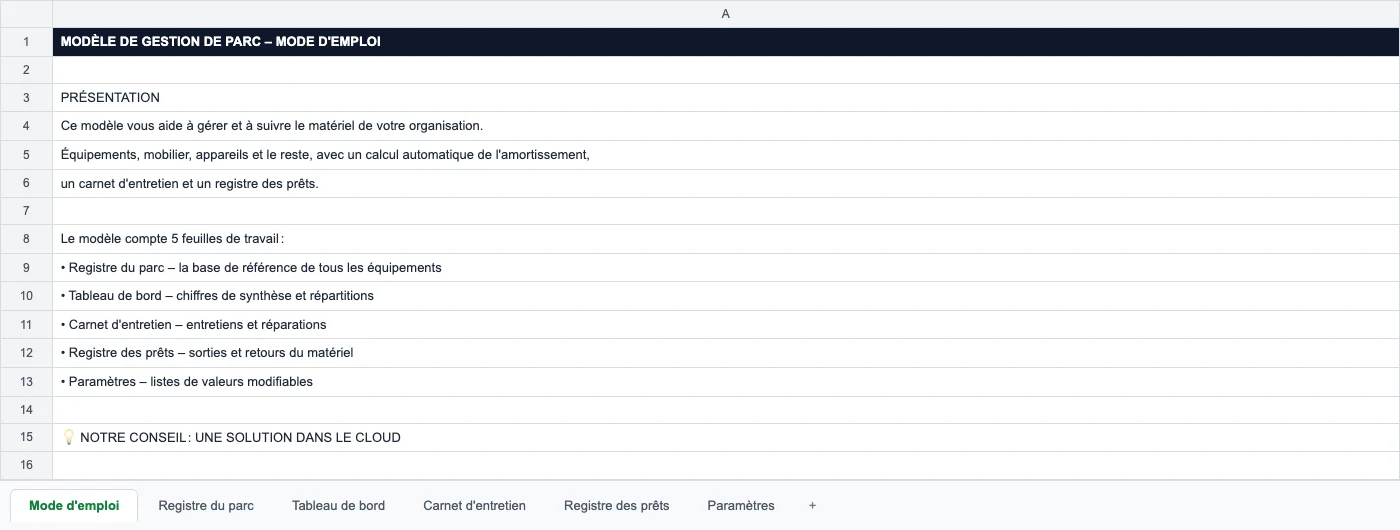Screen dimensions: 1400x530
Task: Select bullet 'Registre des prêts – sorties et retours'
Action: pos(725,353)
